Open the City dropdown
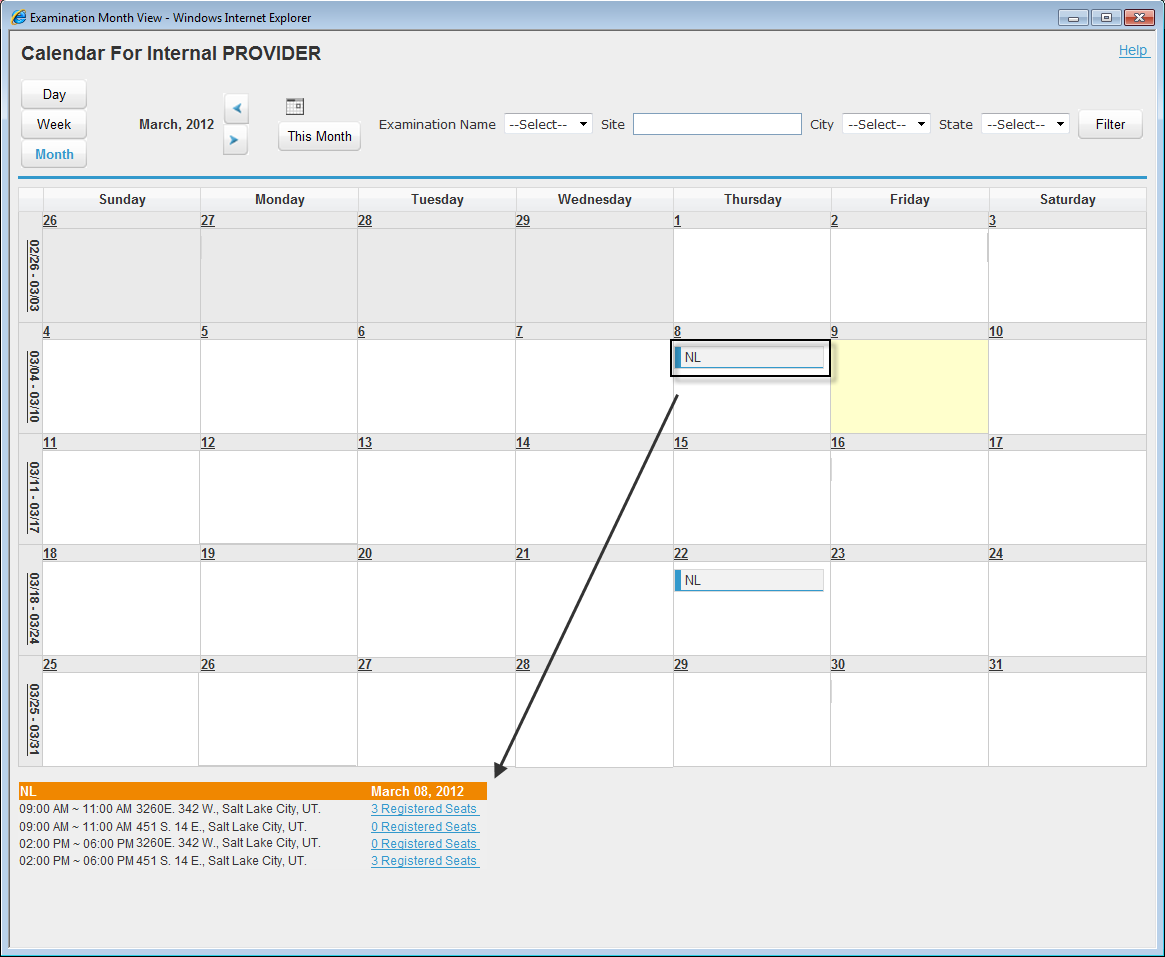Viewport: 1165px width, 957px height. point(886,124)
